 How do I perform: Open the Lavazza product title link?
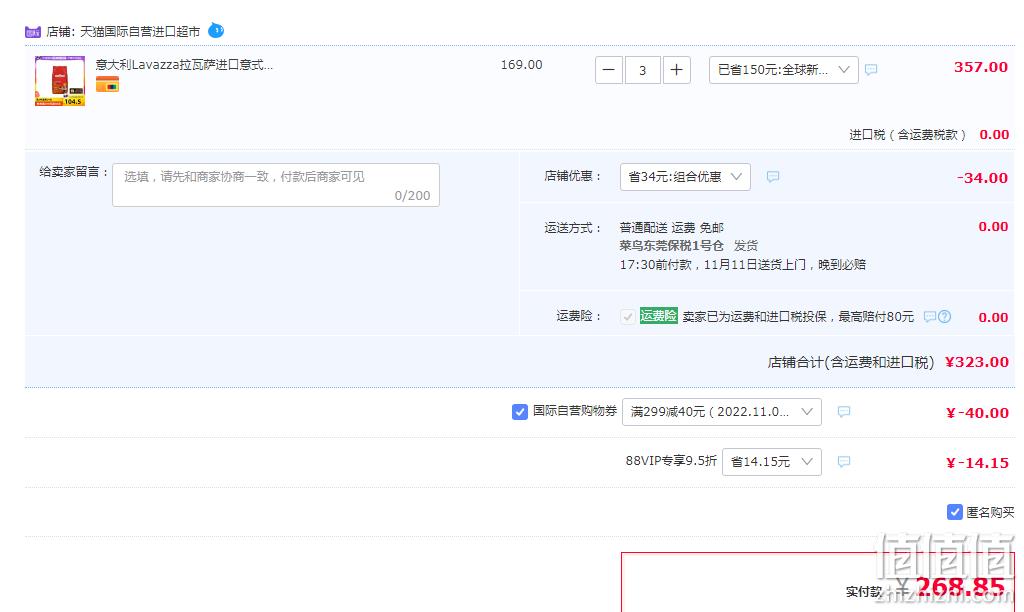pos(184,65)
